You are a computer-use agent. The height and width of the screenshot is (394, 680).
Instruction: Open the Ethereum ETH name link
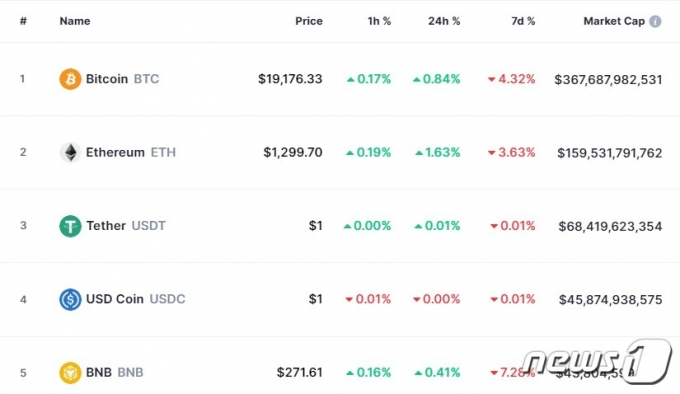pos(131,153)
